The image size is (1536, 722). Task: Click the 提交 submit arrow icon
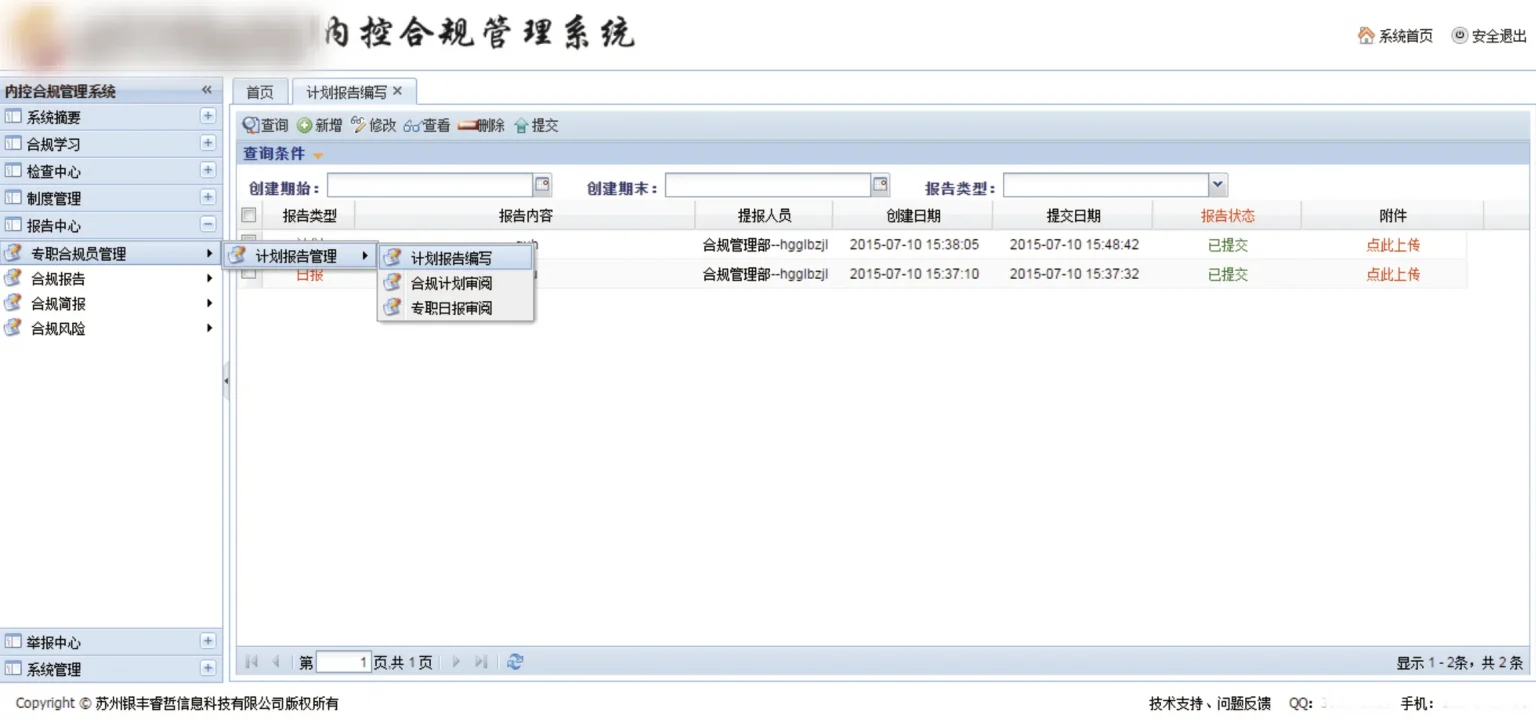[521, 126]
